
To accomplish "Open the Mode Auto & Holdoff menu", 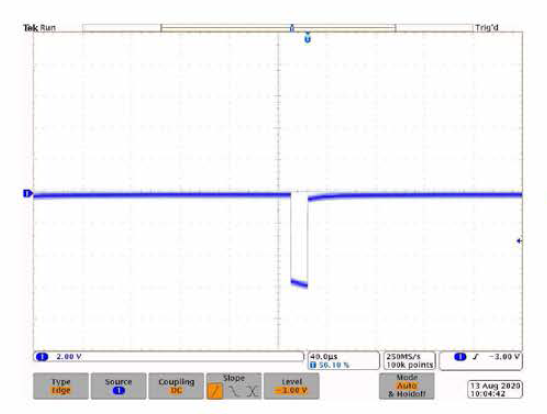I will tap(407, 386).
